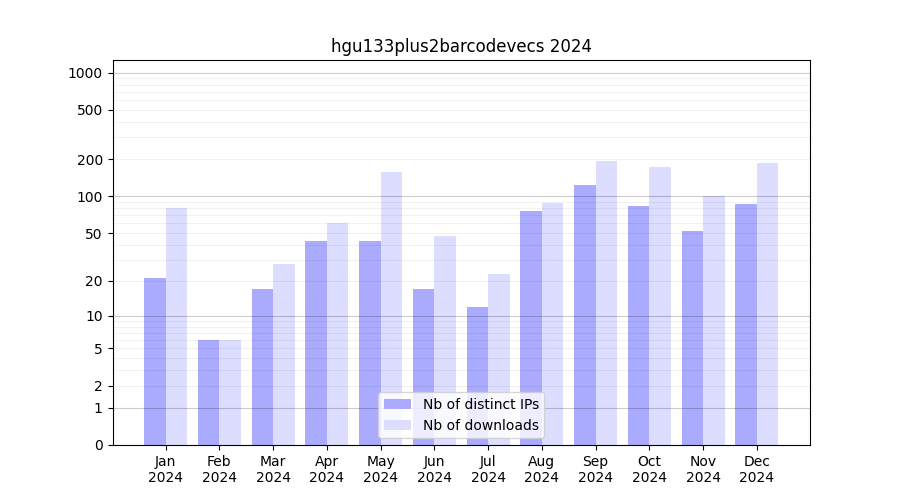Image resolution: width=900 pixels, height=500 pixels.
Task: Click the 'Nb of distinct IPs' legend swatch
Action: pos(397,404)
